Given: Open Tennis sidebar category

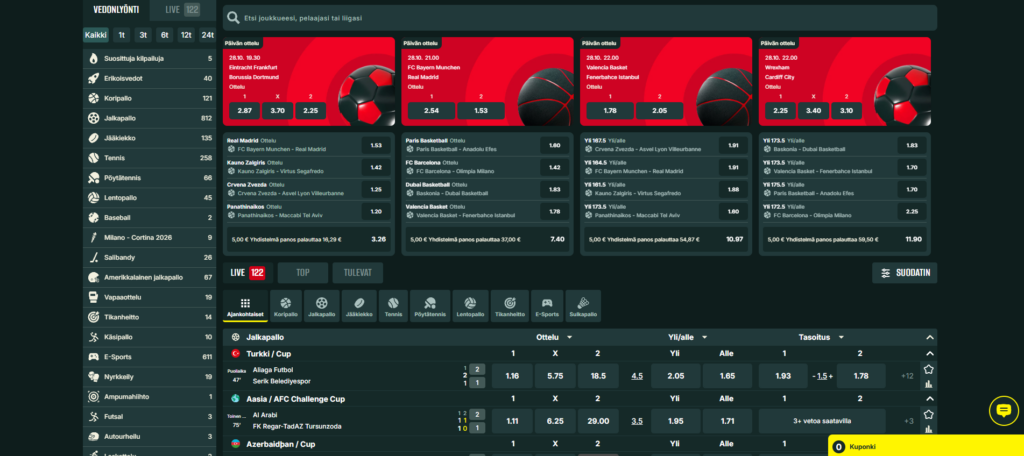Looking at the screenshot, I should pos(150,158).
